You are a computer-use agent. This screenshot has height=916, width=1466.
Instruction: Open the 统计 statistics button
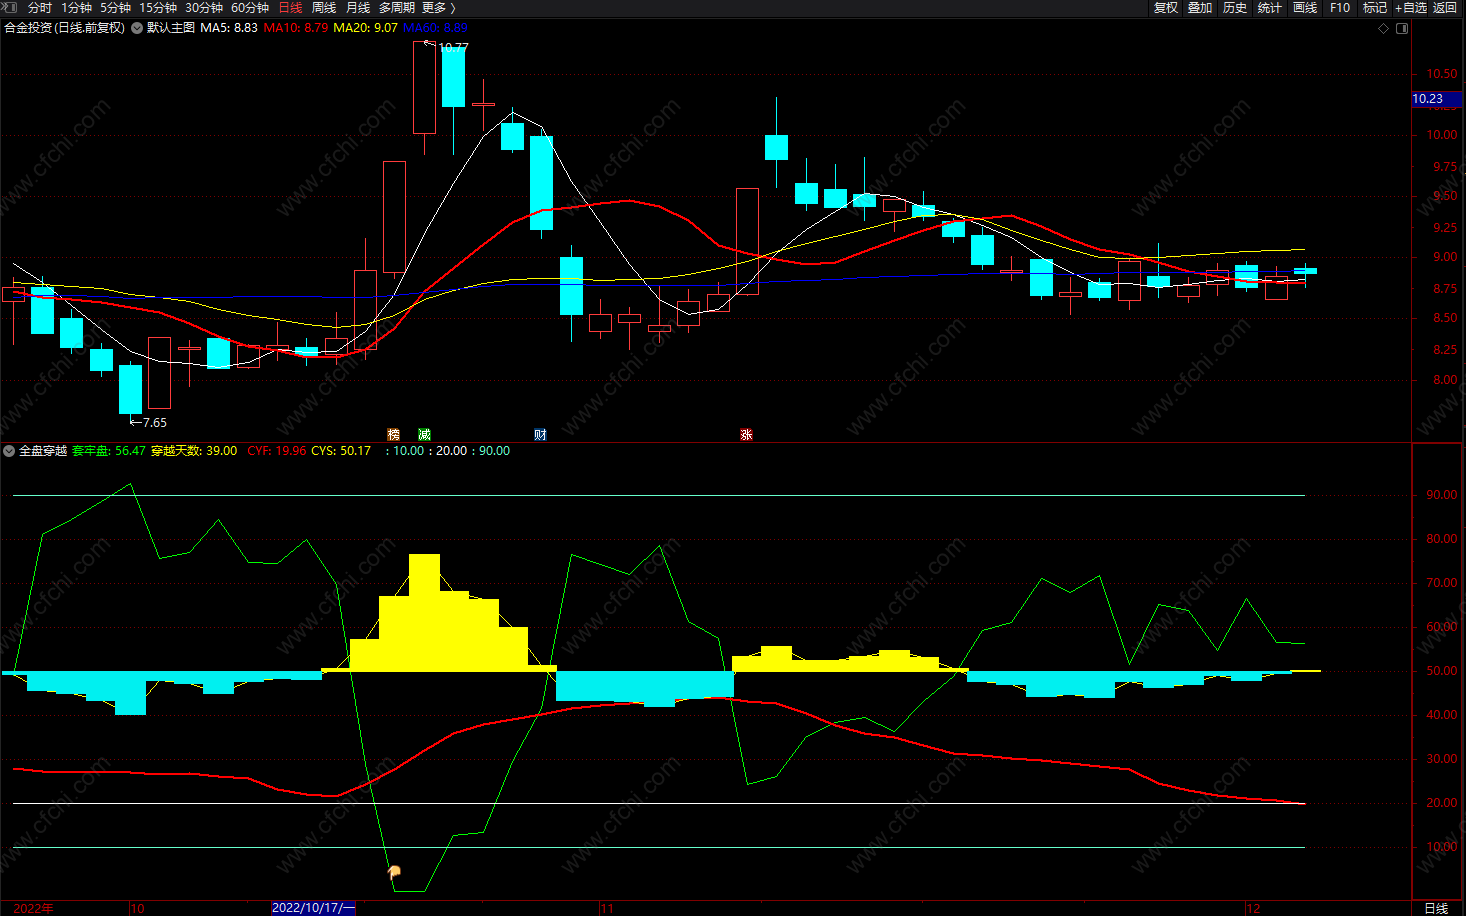pyautogui.click(x=1270, y=8)
